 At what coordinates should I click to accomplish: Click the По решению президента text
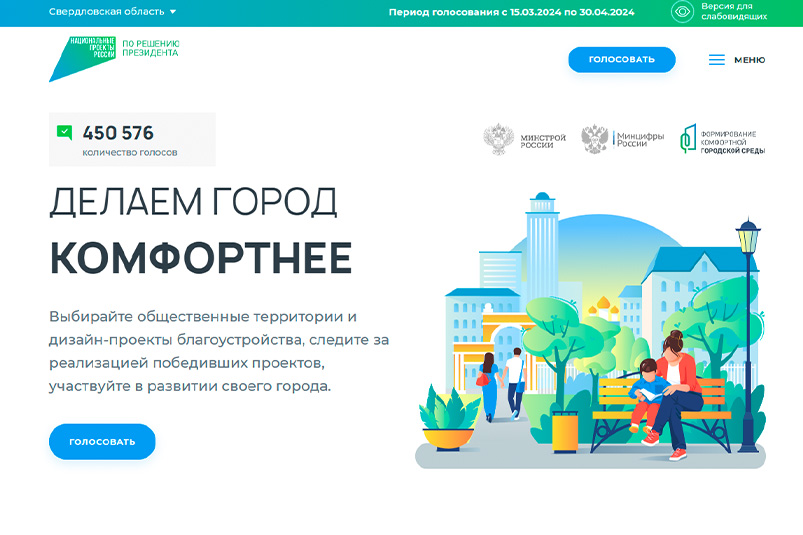click(x=150, y=48)
